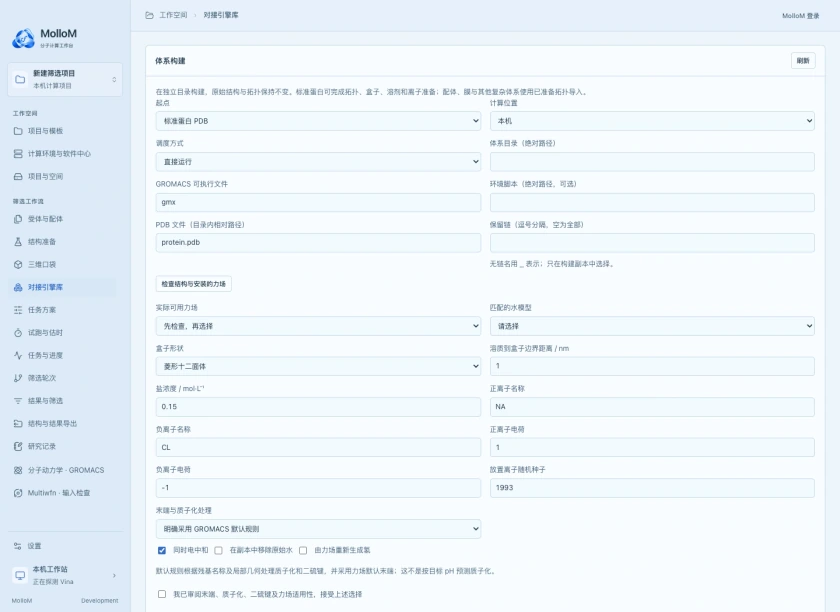Click the PDB 文件 field containing protein.pdb
Image resolution: width=840 pixels, height=612 pixels.
pyautogui.click(x=318, y=243)
